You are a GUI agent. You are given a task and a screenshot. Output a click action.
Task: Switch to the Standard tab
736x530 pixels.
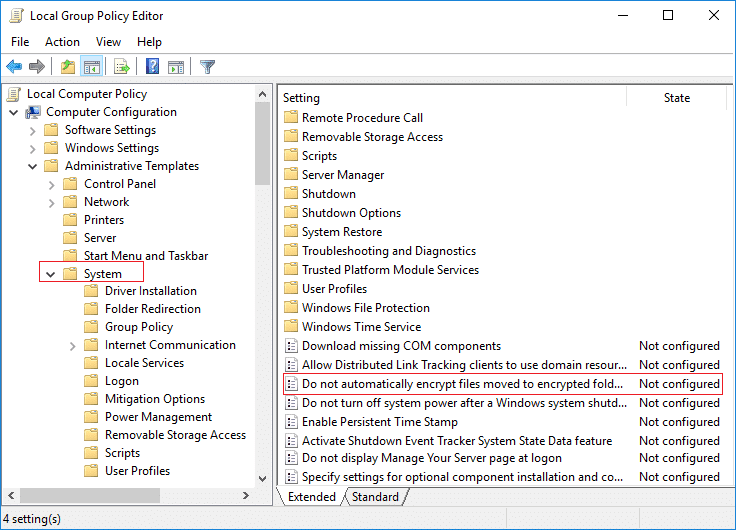(x=375, y=497)
